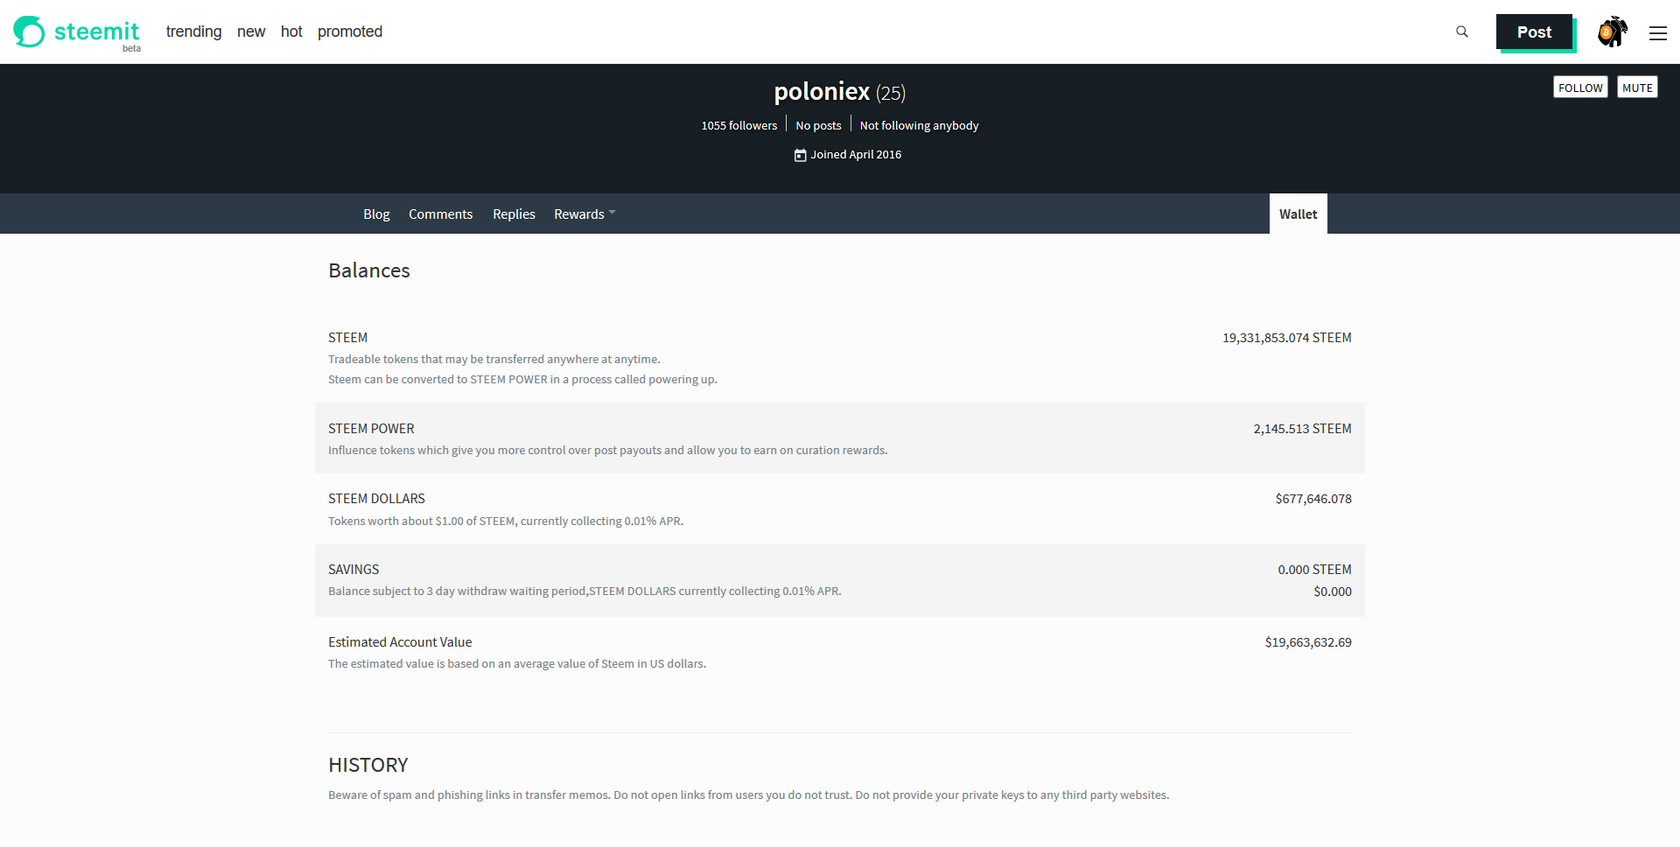Open the 1055 followers list
Screen dimensions: 1680x847
click(x=739, y=125)
